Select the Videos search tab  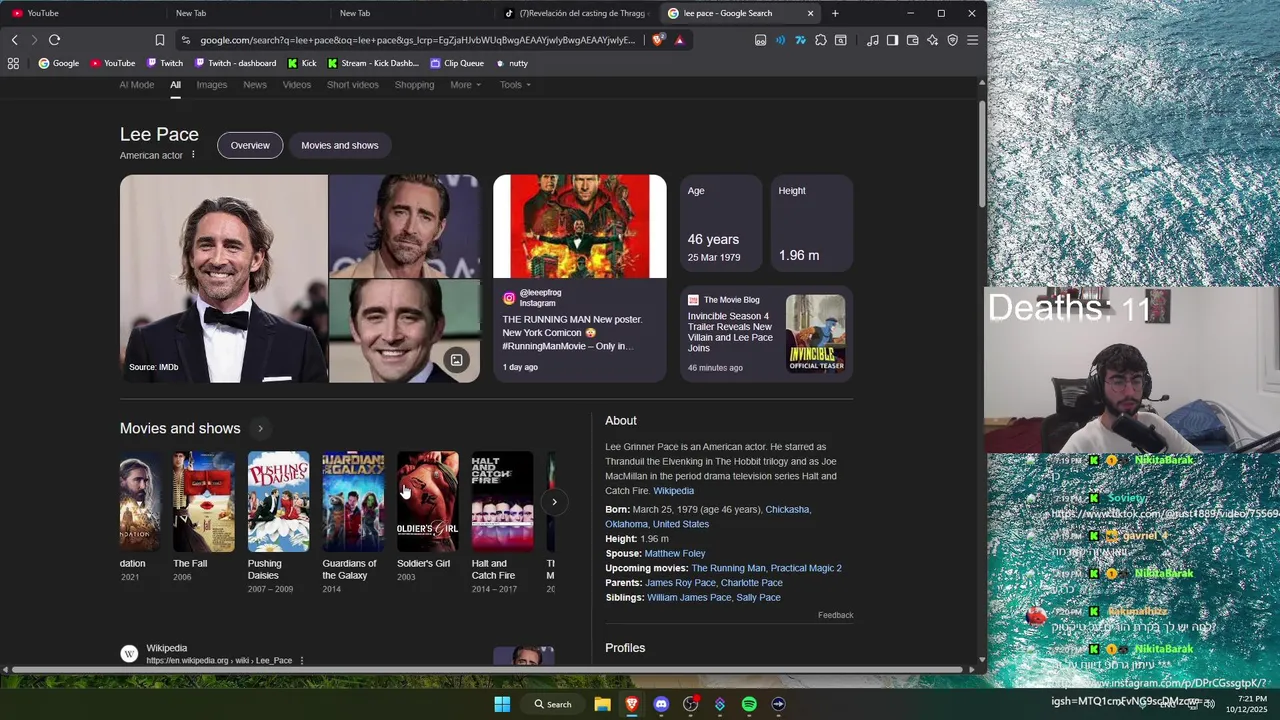click(x=296, y=85)
